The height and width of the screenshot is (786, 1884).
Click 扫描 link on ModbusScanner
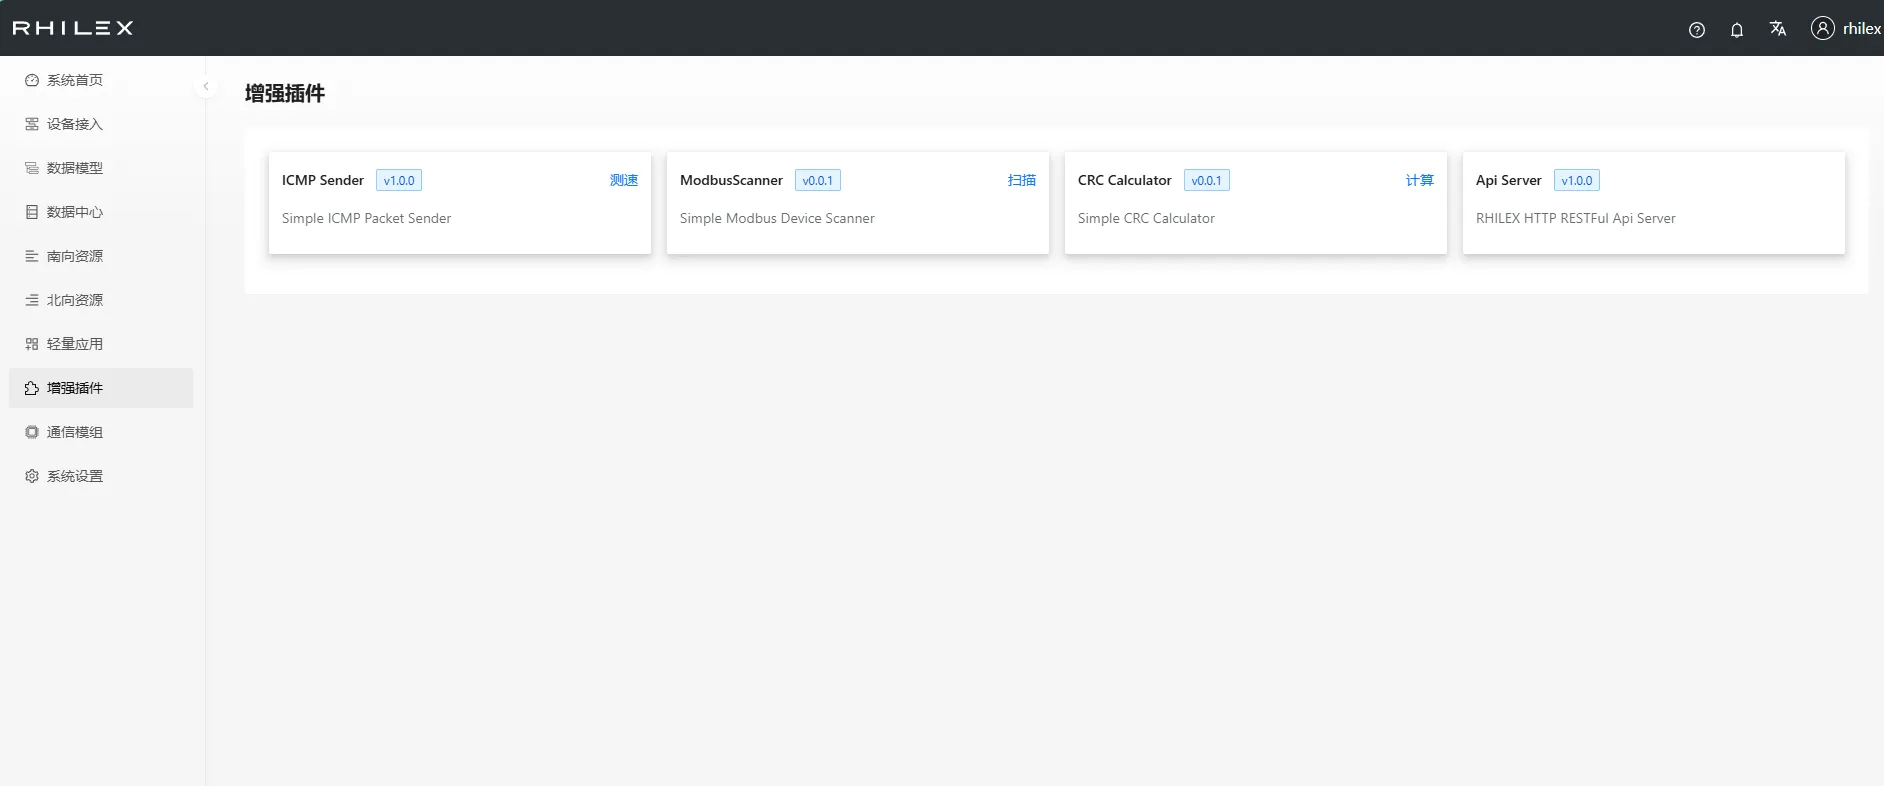pos(1022,180)
